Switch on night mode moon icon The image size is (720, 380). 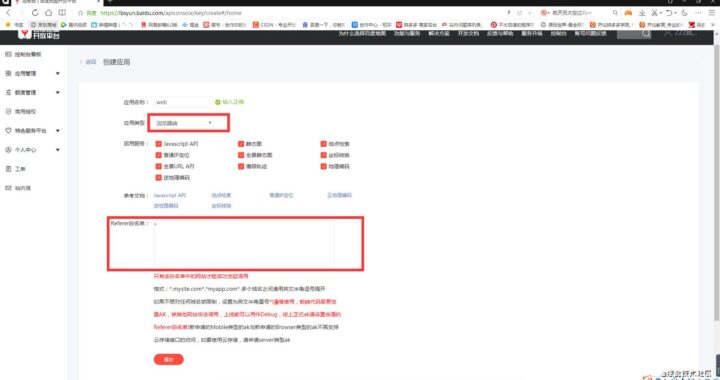684,13
